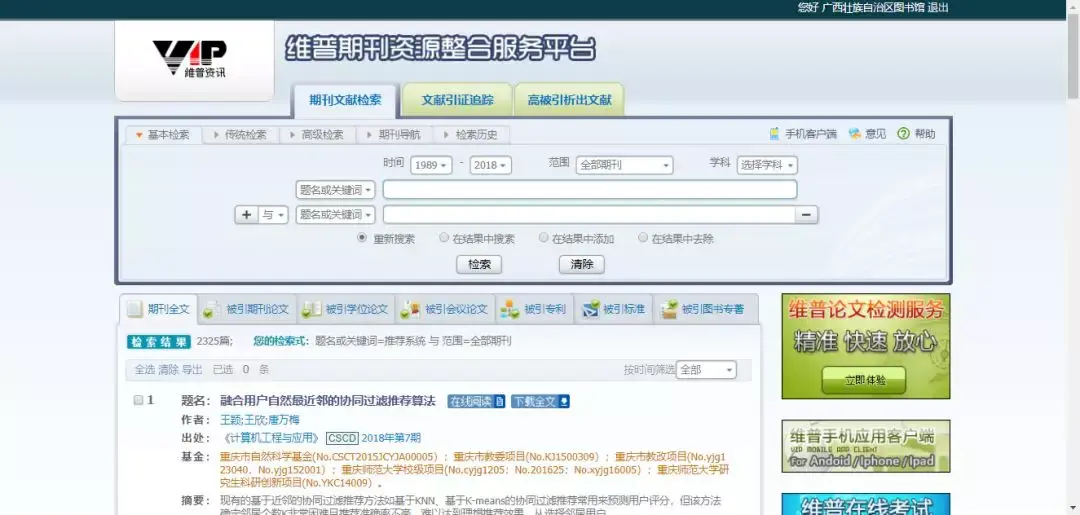The width and height of the screenshot is (1080, 515).
Task: Click the 在线阅读 button for result 1
Action: click(477, 401)
